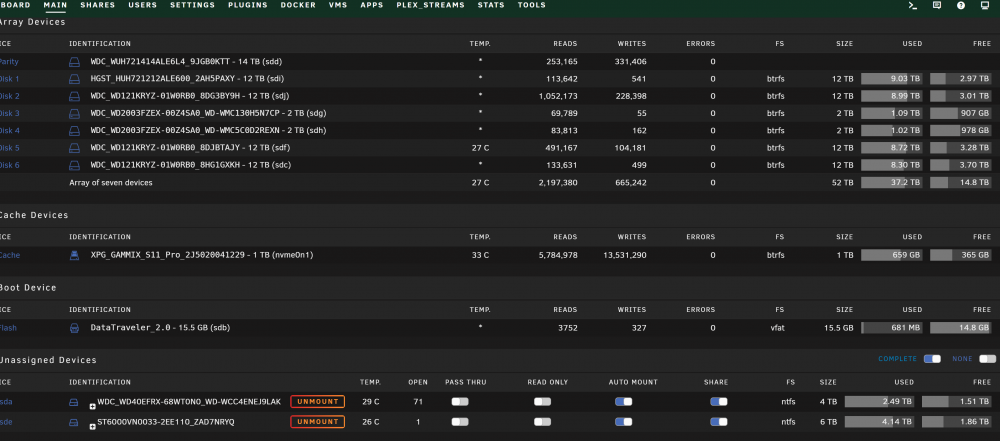Switch to DOCKER tab
The image size is (1000, 441).
[x=298, y=5]
